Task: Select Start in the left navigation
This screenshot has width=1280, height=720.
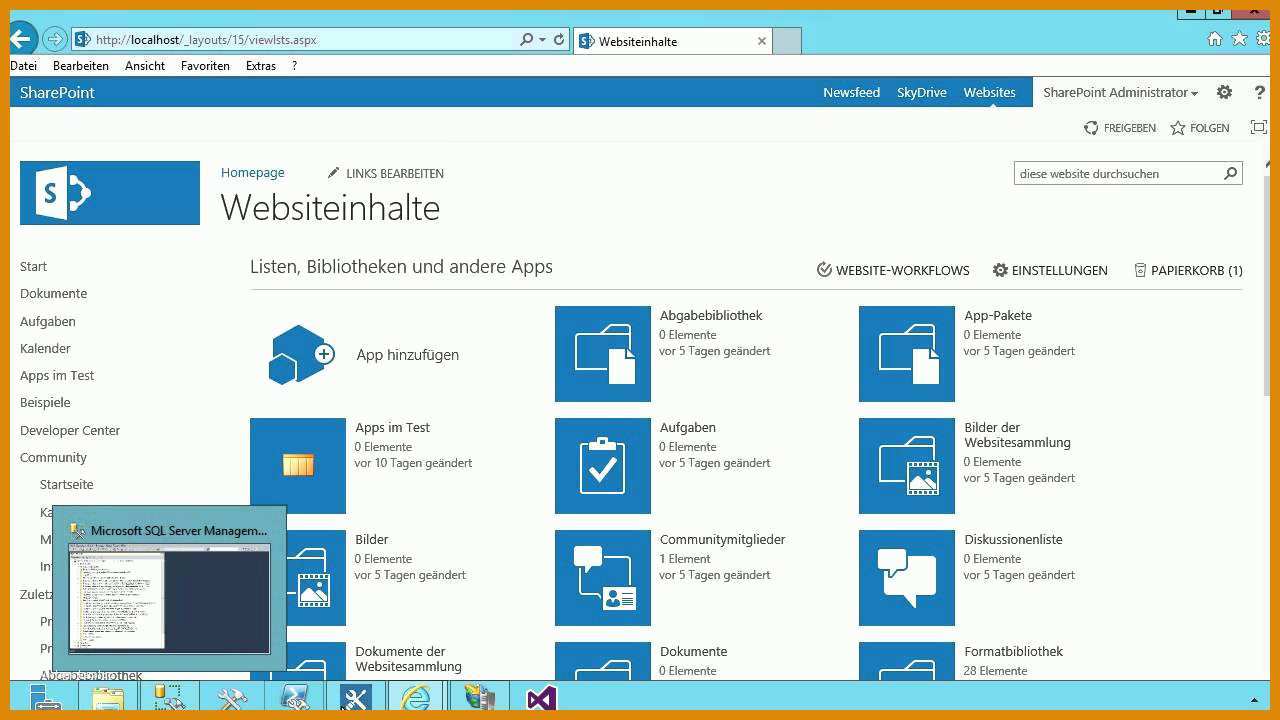Action: pos(33,266)
